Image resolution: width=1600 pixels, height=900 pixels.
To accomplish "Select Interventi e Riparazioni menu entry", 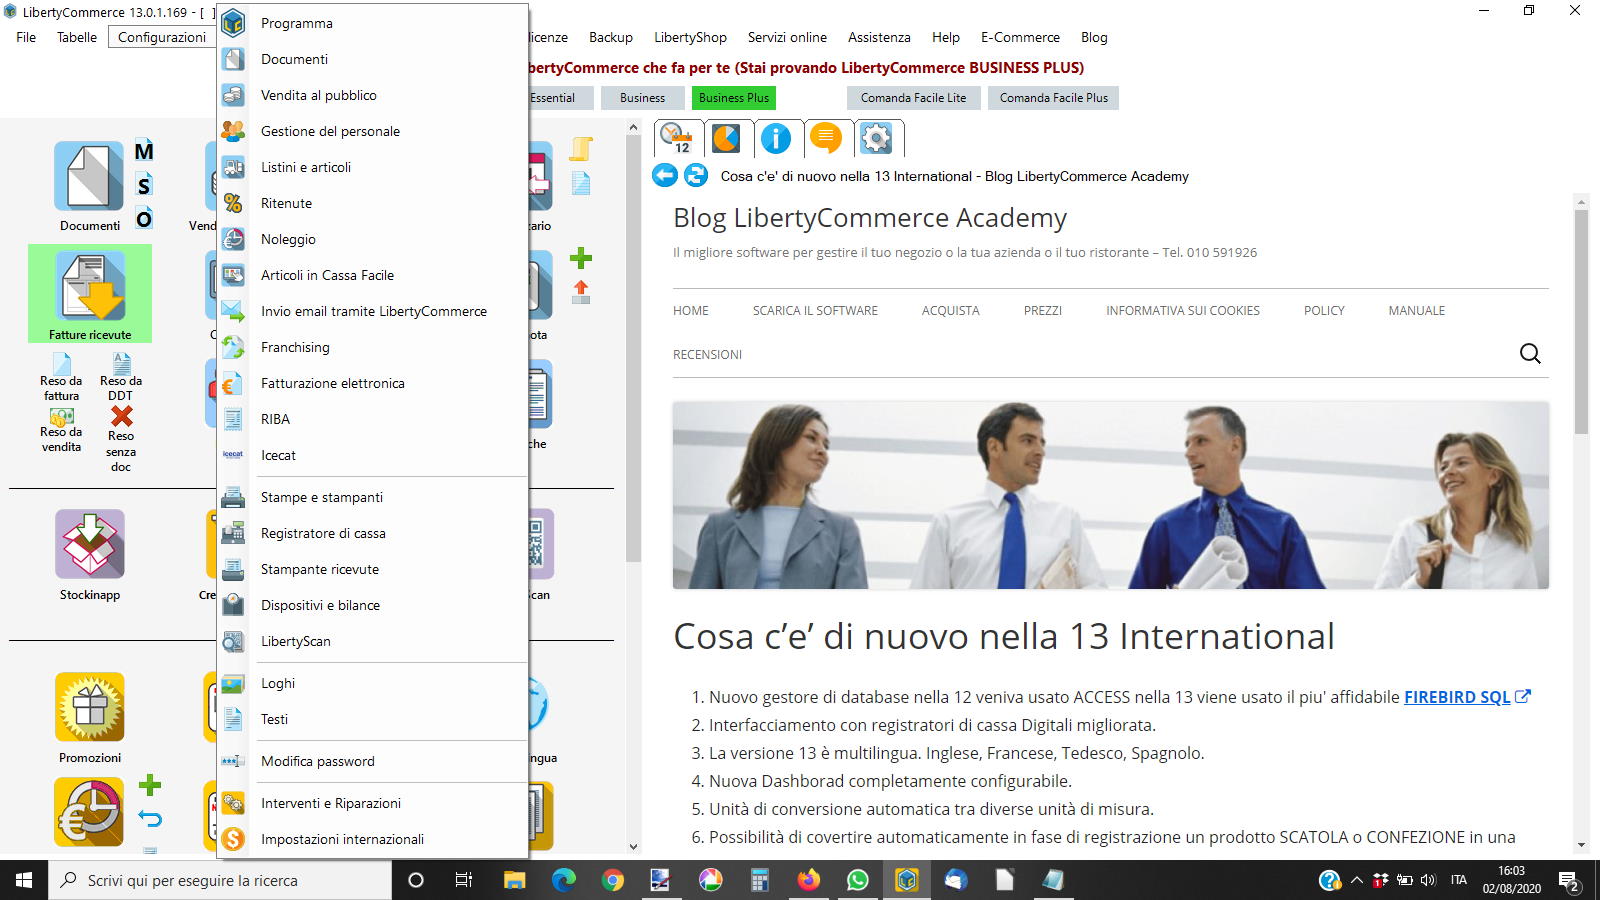I will click(x=372, y=803).
